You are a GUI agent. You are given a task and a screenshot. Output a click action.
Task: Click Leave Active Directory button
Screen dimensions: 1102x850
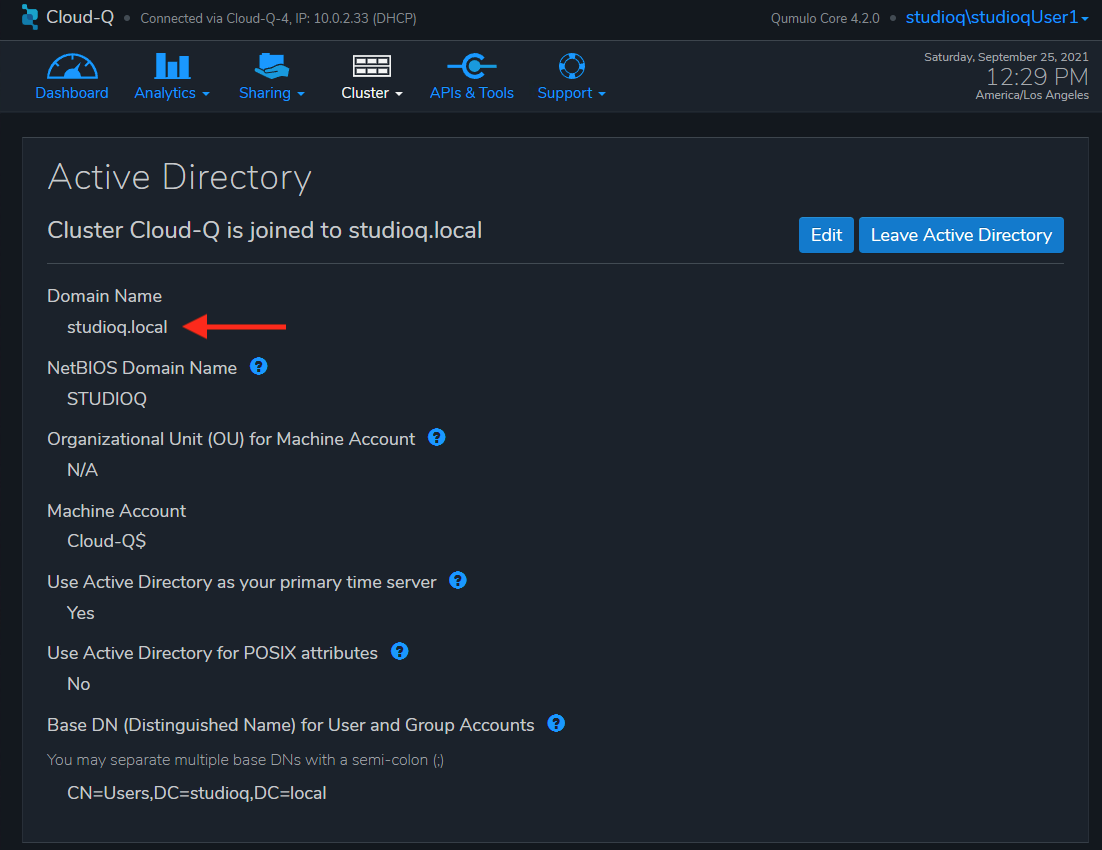(961, 235)
